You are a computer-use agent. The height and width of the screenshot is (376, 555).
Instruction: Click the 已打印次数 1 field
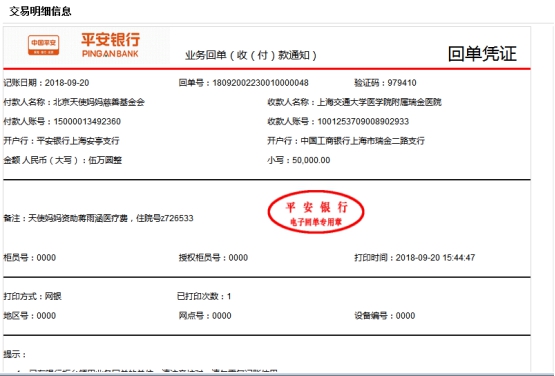(x=204, y=296)
